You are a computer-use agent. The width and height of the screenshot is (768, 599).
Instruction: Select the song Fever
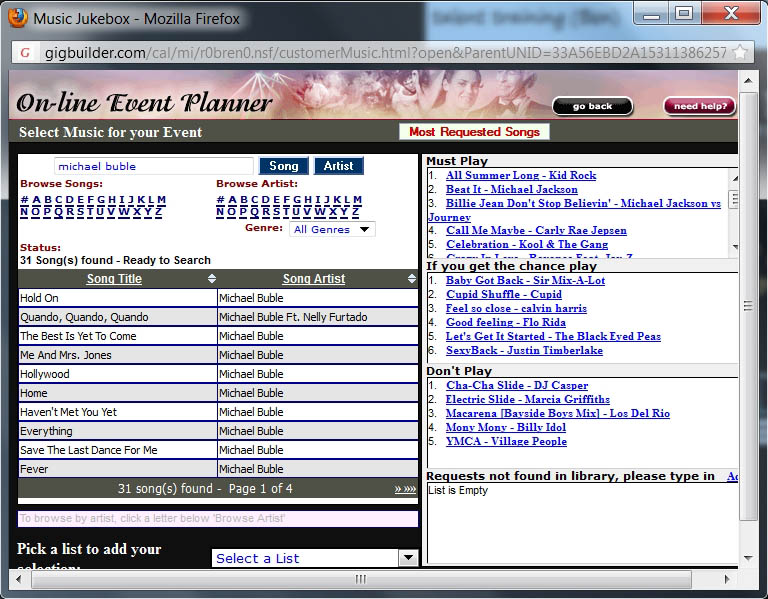pos(118,469)
